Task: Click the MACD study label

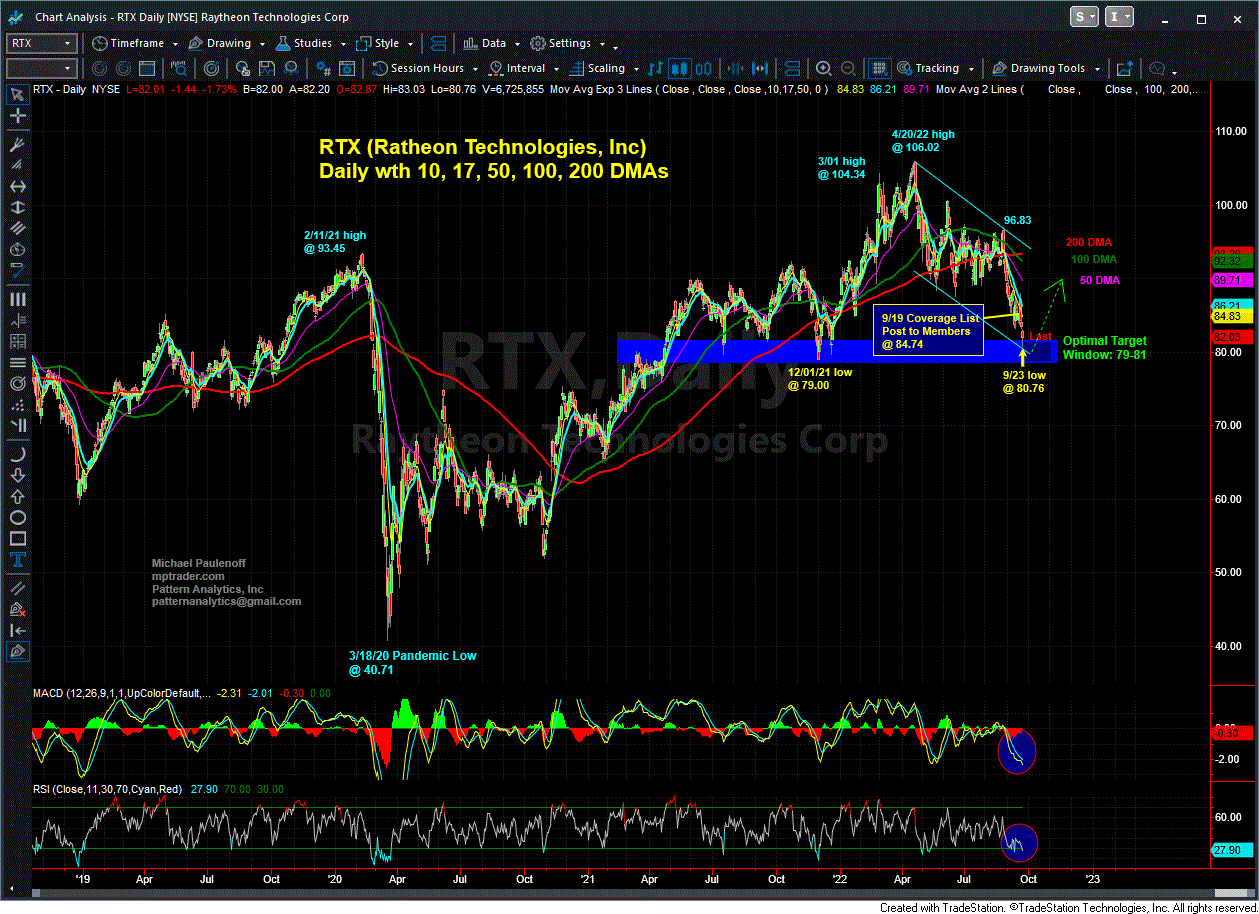Action: coord(120,694)
